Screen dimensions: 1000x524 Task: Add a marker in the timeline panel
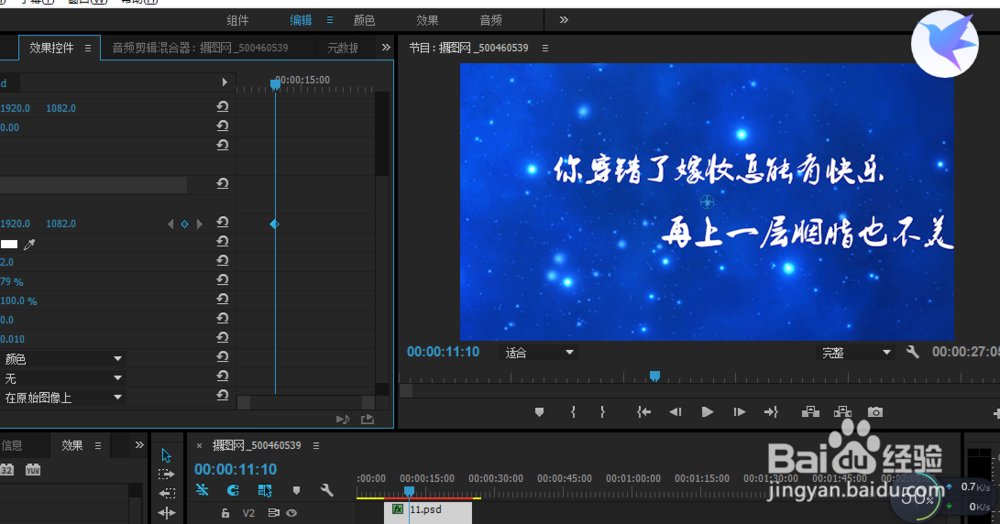point(296,490)
